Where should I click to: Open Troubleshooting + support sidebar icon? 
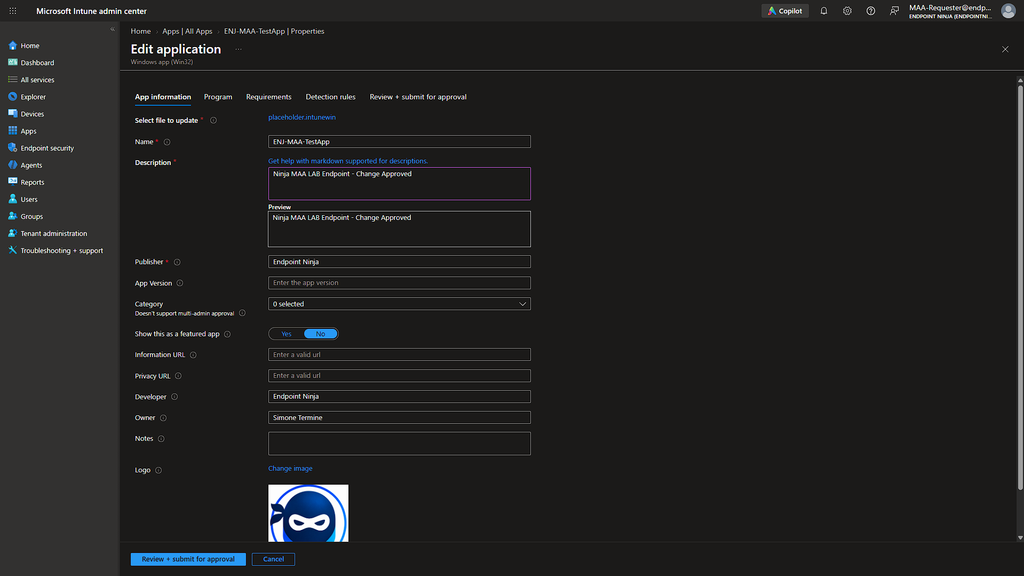12,250
